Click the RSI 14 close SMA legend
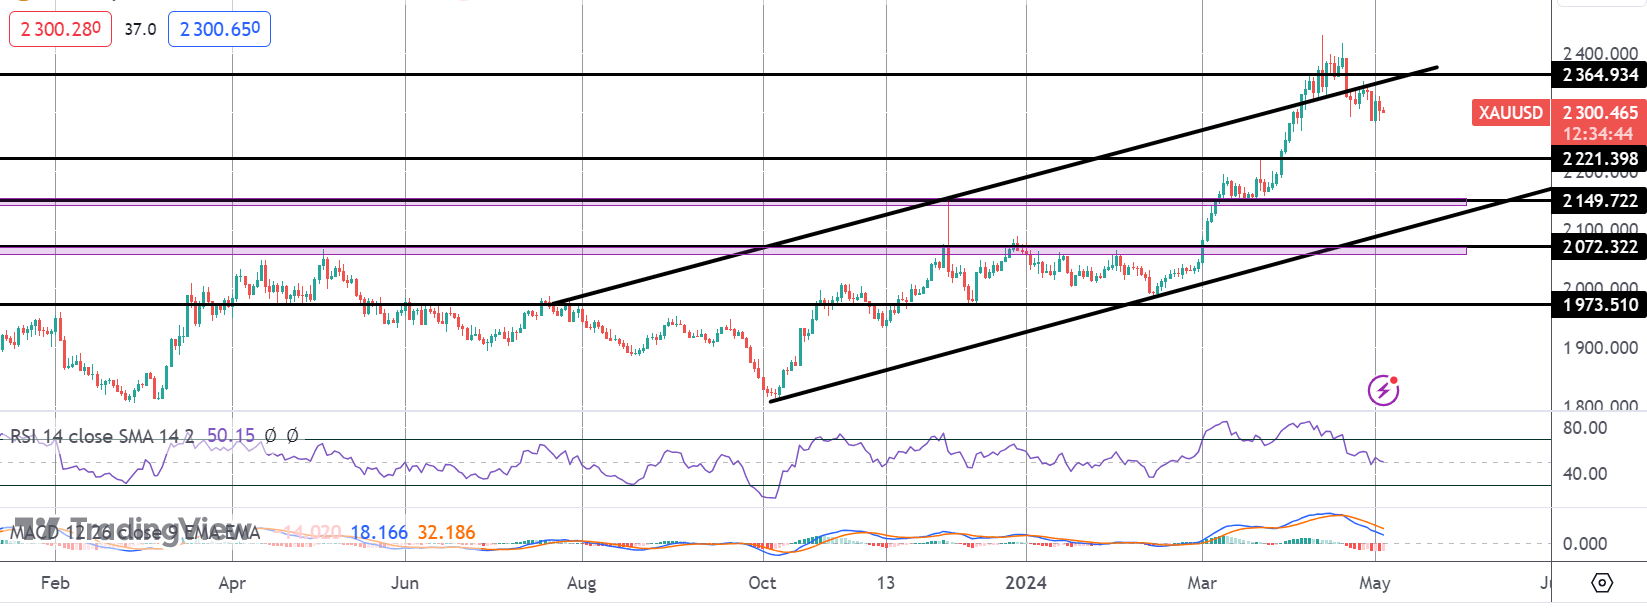The height and width of the screenshot is (608, 1647). [x=101, y=436]
